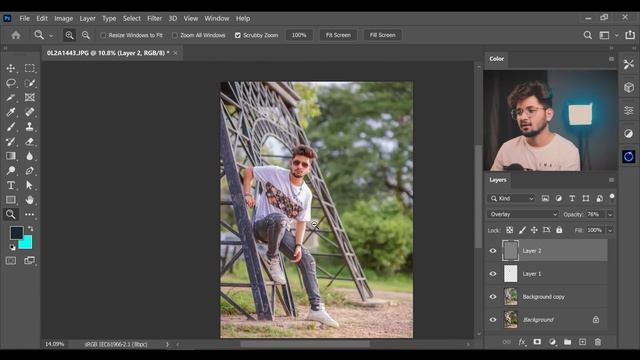Select the Rectangular Marquee tool
Viewport: 640px width, 360px height.
pos(29,68)
